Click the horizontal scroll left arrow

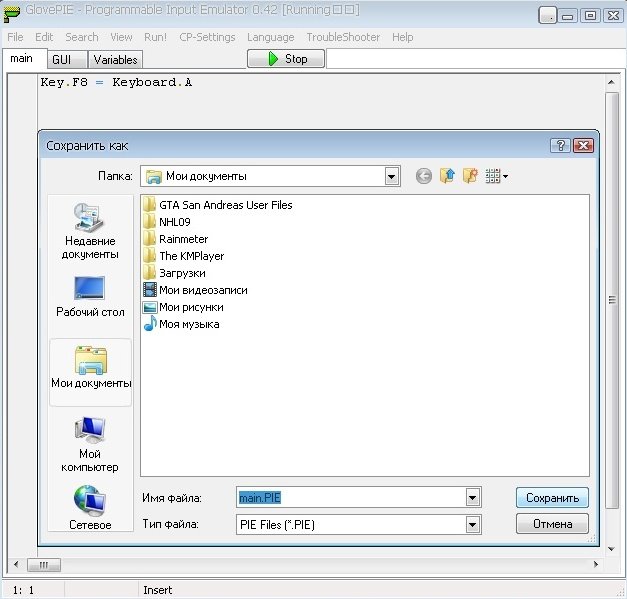tap(16, 565)
